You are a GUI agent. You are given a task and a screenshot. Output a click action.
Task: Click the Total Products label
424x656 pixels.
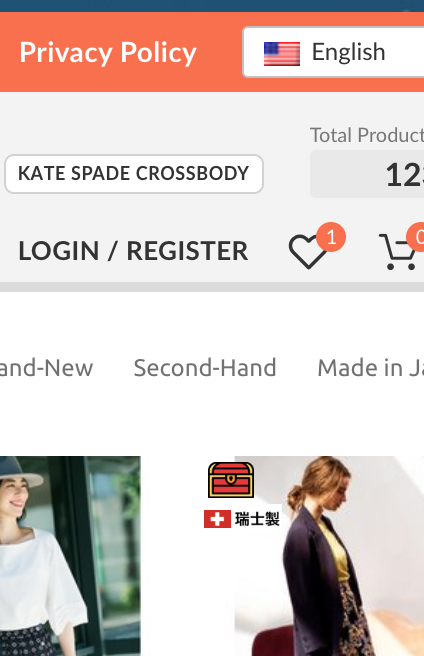[x=367, y=135]
